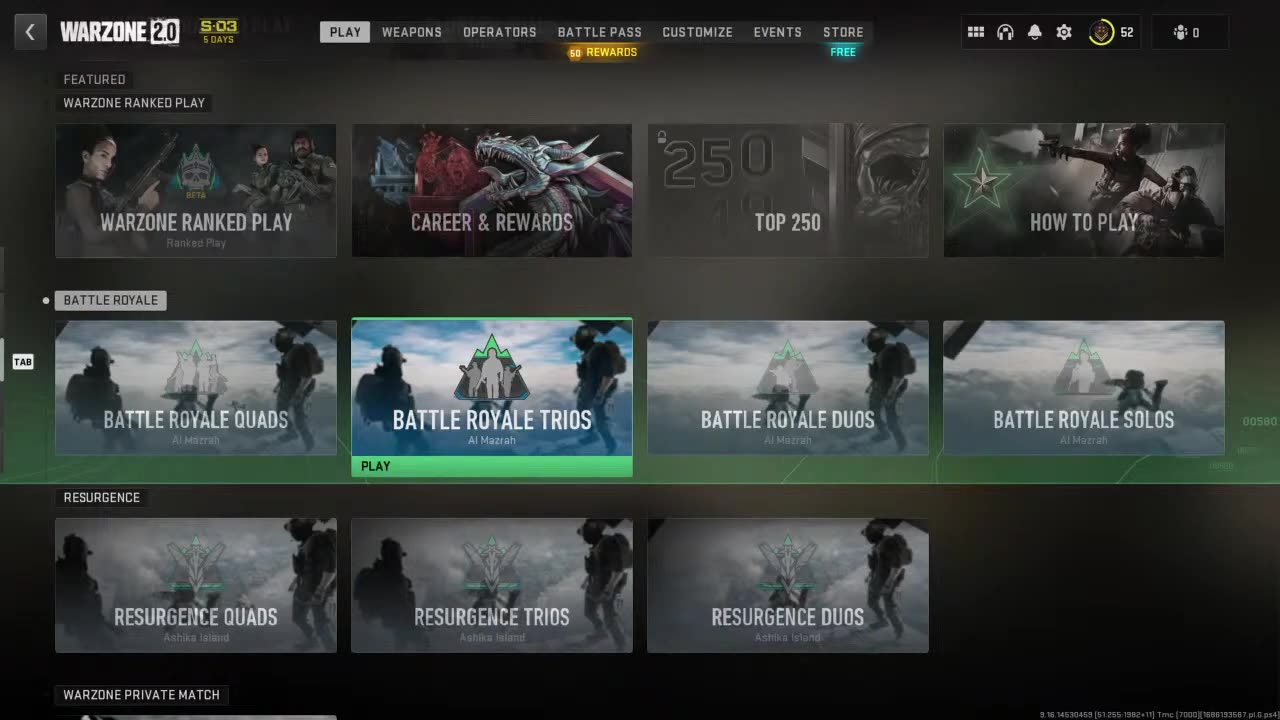This screenshot has height=720, width=1280.
Task: Click the TAB key indicator
Action: pyautogui.click(x=23, y=362)
